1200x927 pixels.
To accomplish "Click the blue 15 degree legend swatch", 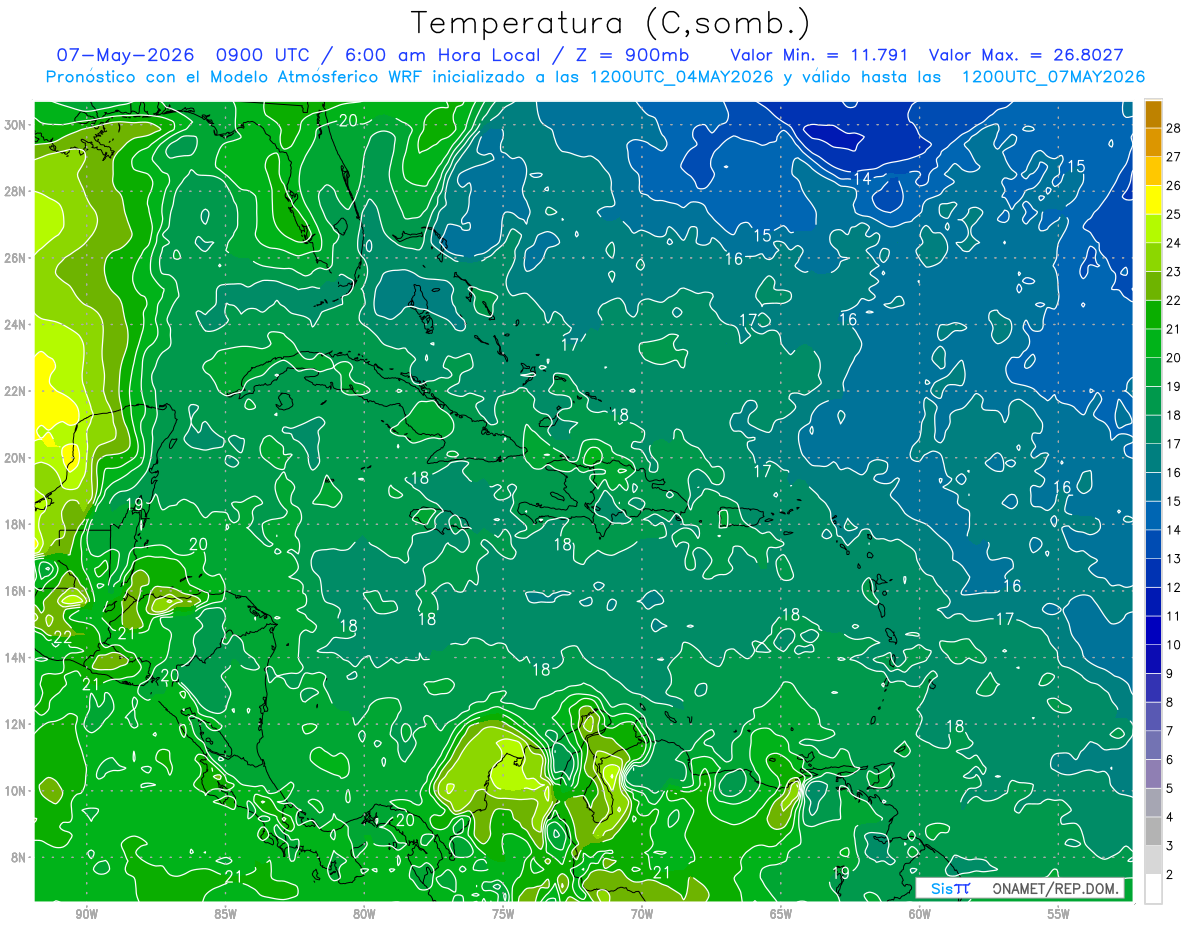I will coord(1153,487).
